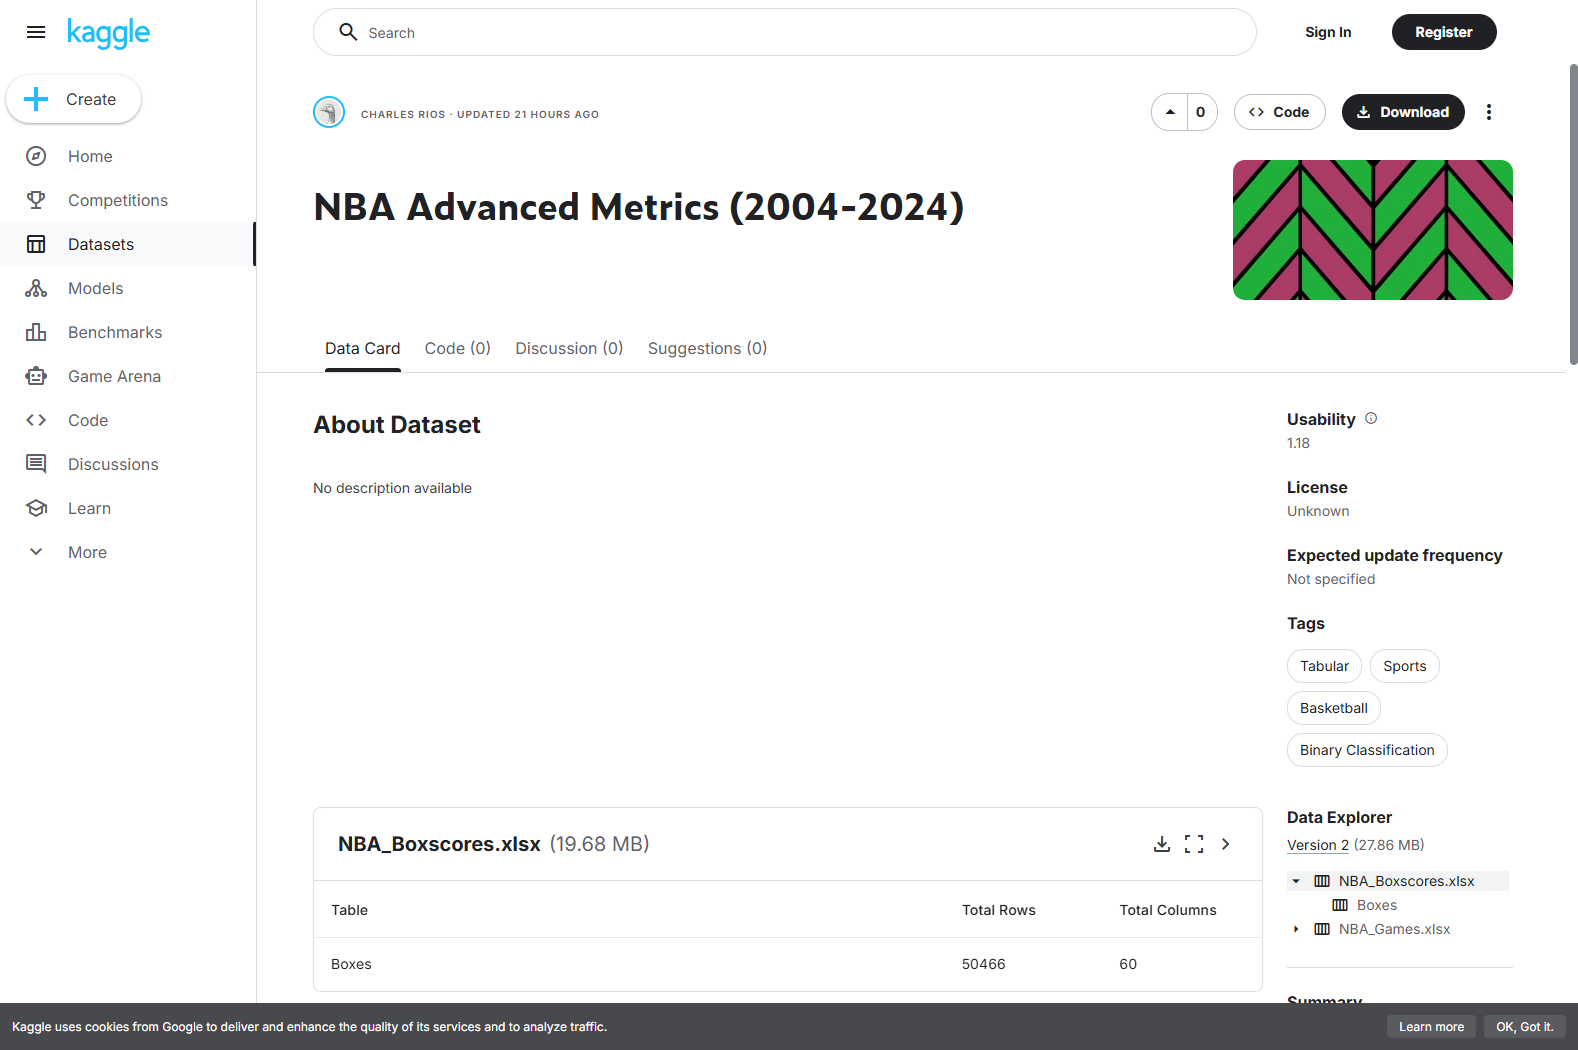Viewport: 1578px width, 1050px height.
Task: Click the Charles Rios author name
Action: (x=403, y=114)
